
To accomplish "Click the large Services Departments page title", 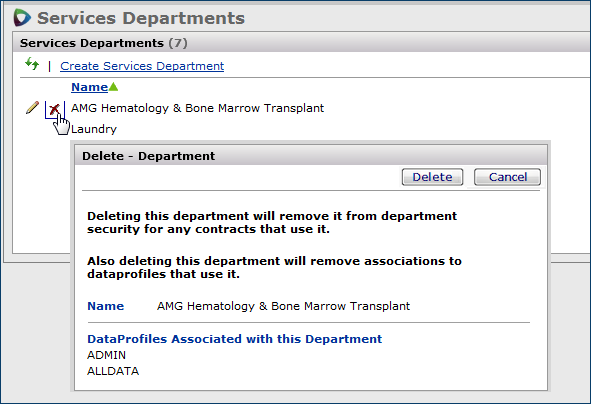I will tap(141, 18).
